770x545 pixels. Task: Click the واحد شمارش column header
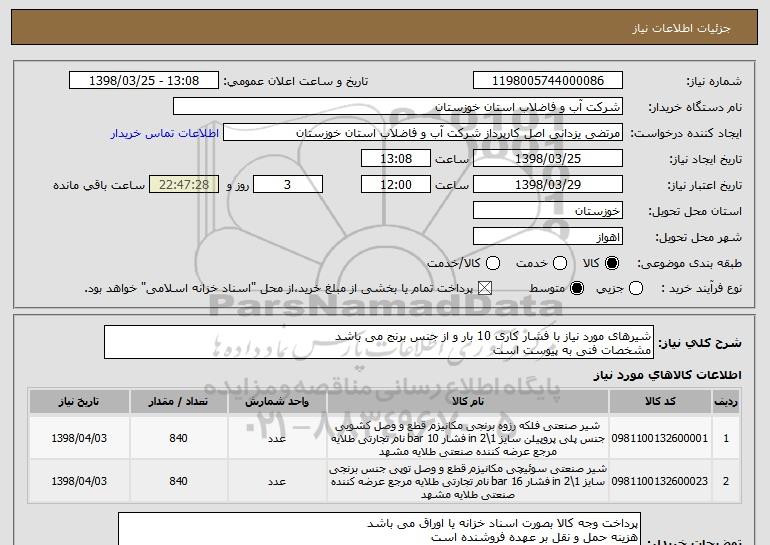point(277,402)
